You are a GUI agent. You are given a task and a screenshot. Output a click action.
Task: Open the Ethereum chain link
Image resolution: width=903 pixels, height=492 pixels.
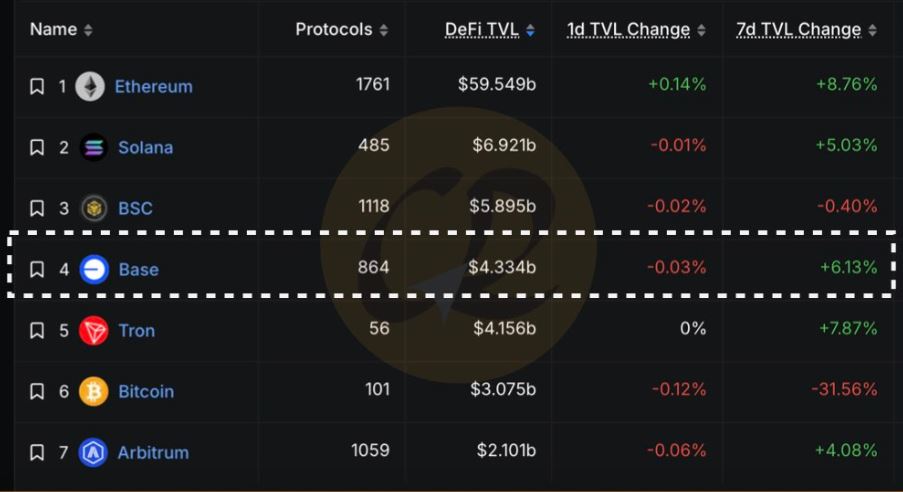[153, 86]
